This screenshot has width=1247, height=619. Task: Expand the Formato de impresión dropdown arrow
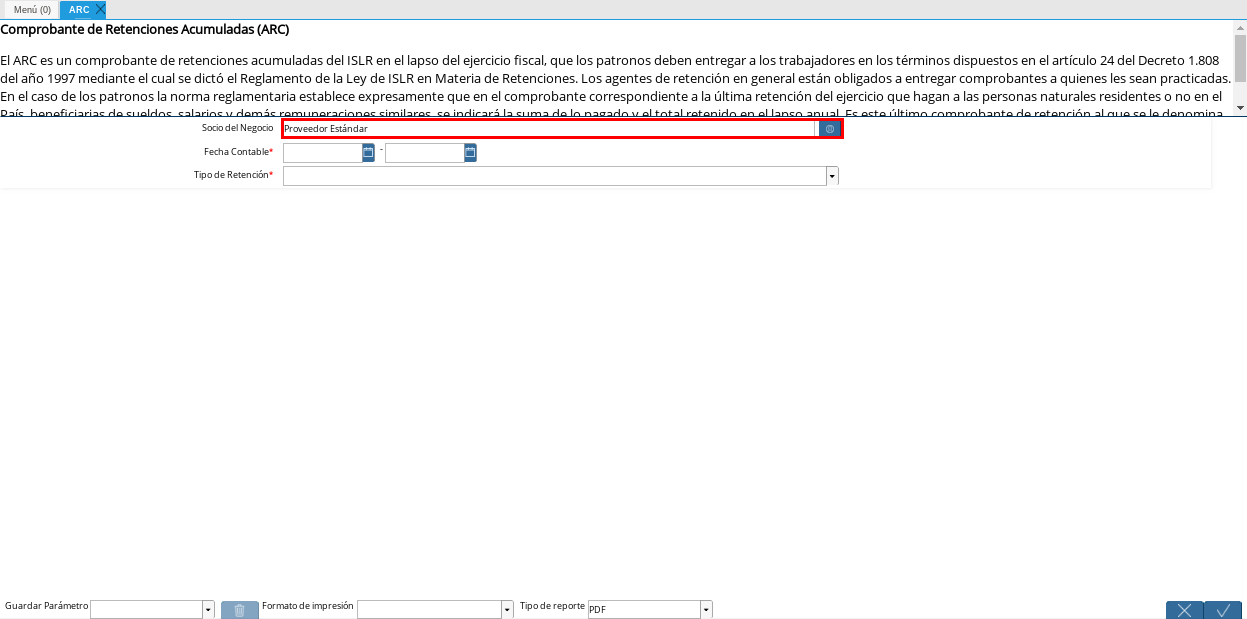point(507,610)
